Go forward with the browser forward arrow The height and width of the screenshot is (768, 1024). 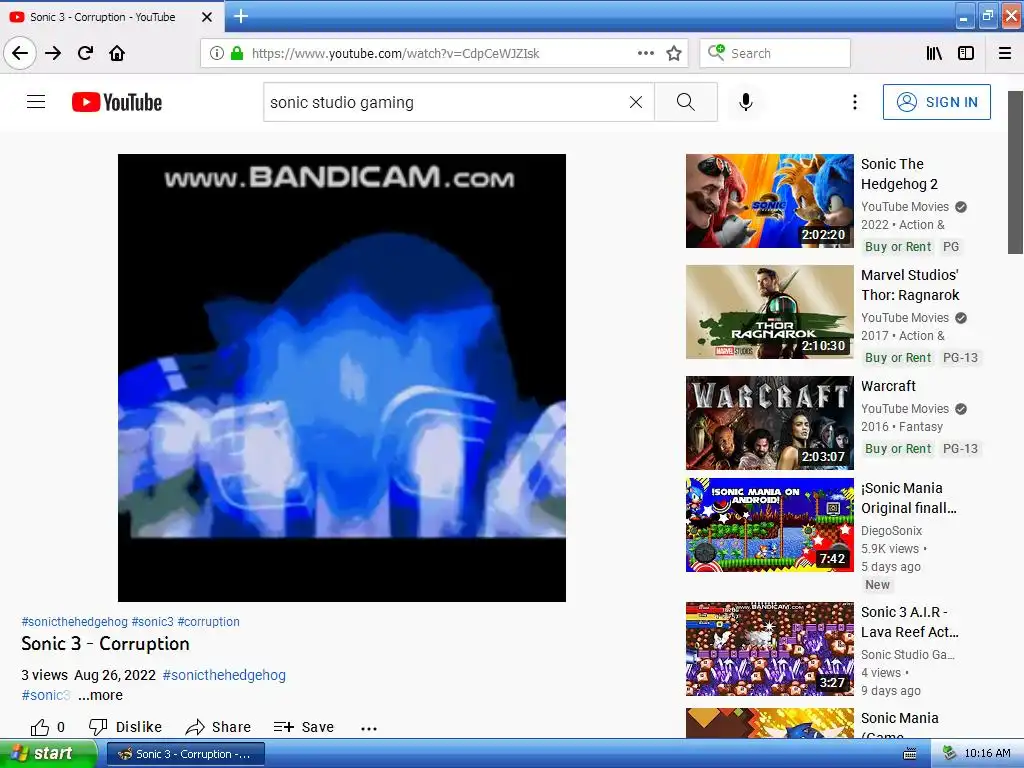[53, 53]
